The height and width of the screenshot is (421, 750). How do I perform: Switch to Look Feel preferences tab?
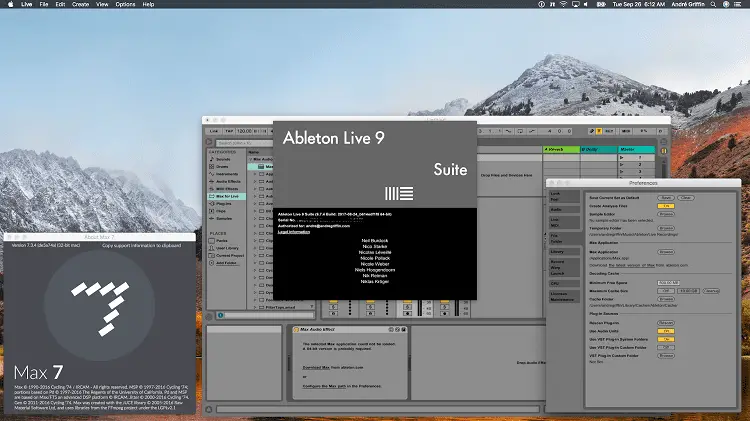pos(563,196)
